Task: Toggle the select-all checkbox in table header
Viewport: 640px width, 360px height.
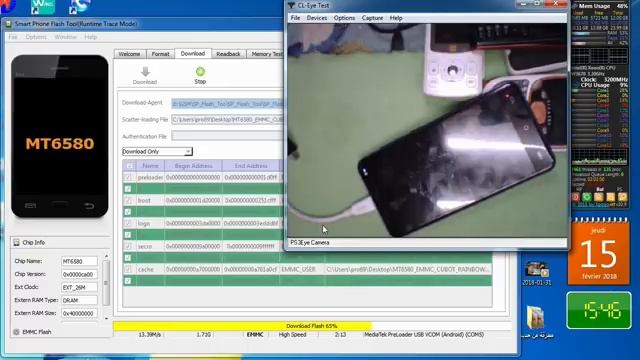Action: [129, 166]
